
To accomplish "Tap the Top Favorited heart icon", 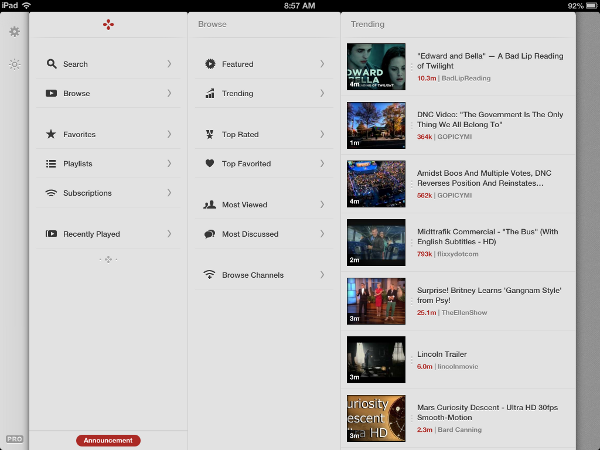I will point(210,163).
